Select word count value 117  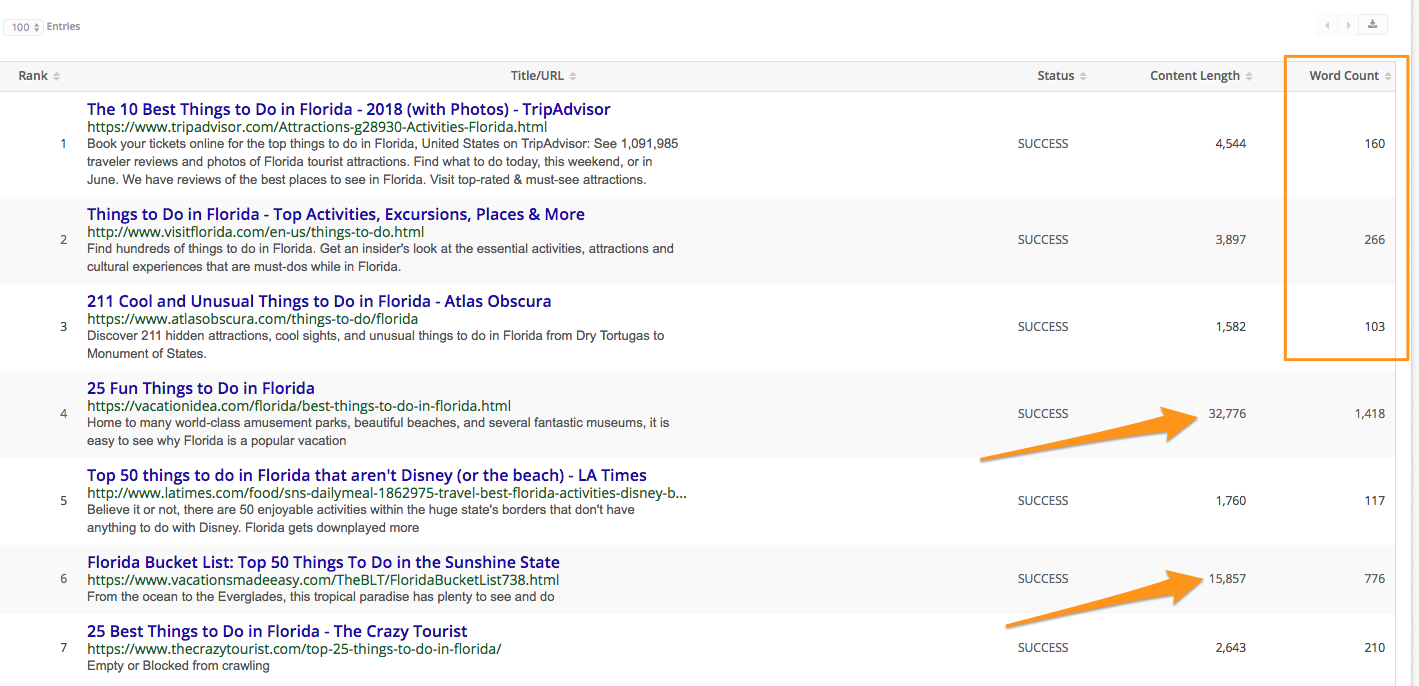click(1375, 501)
